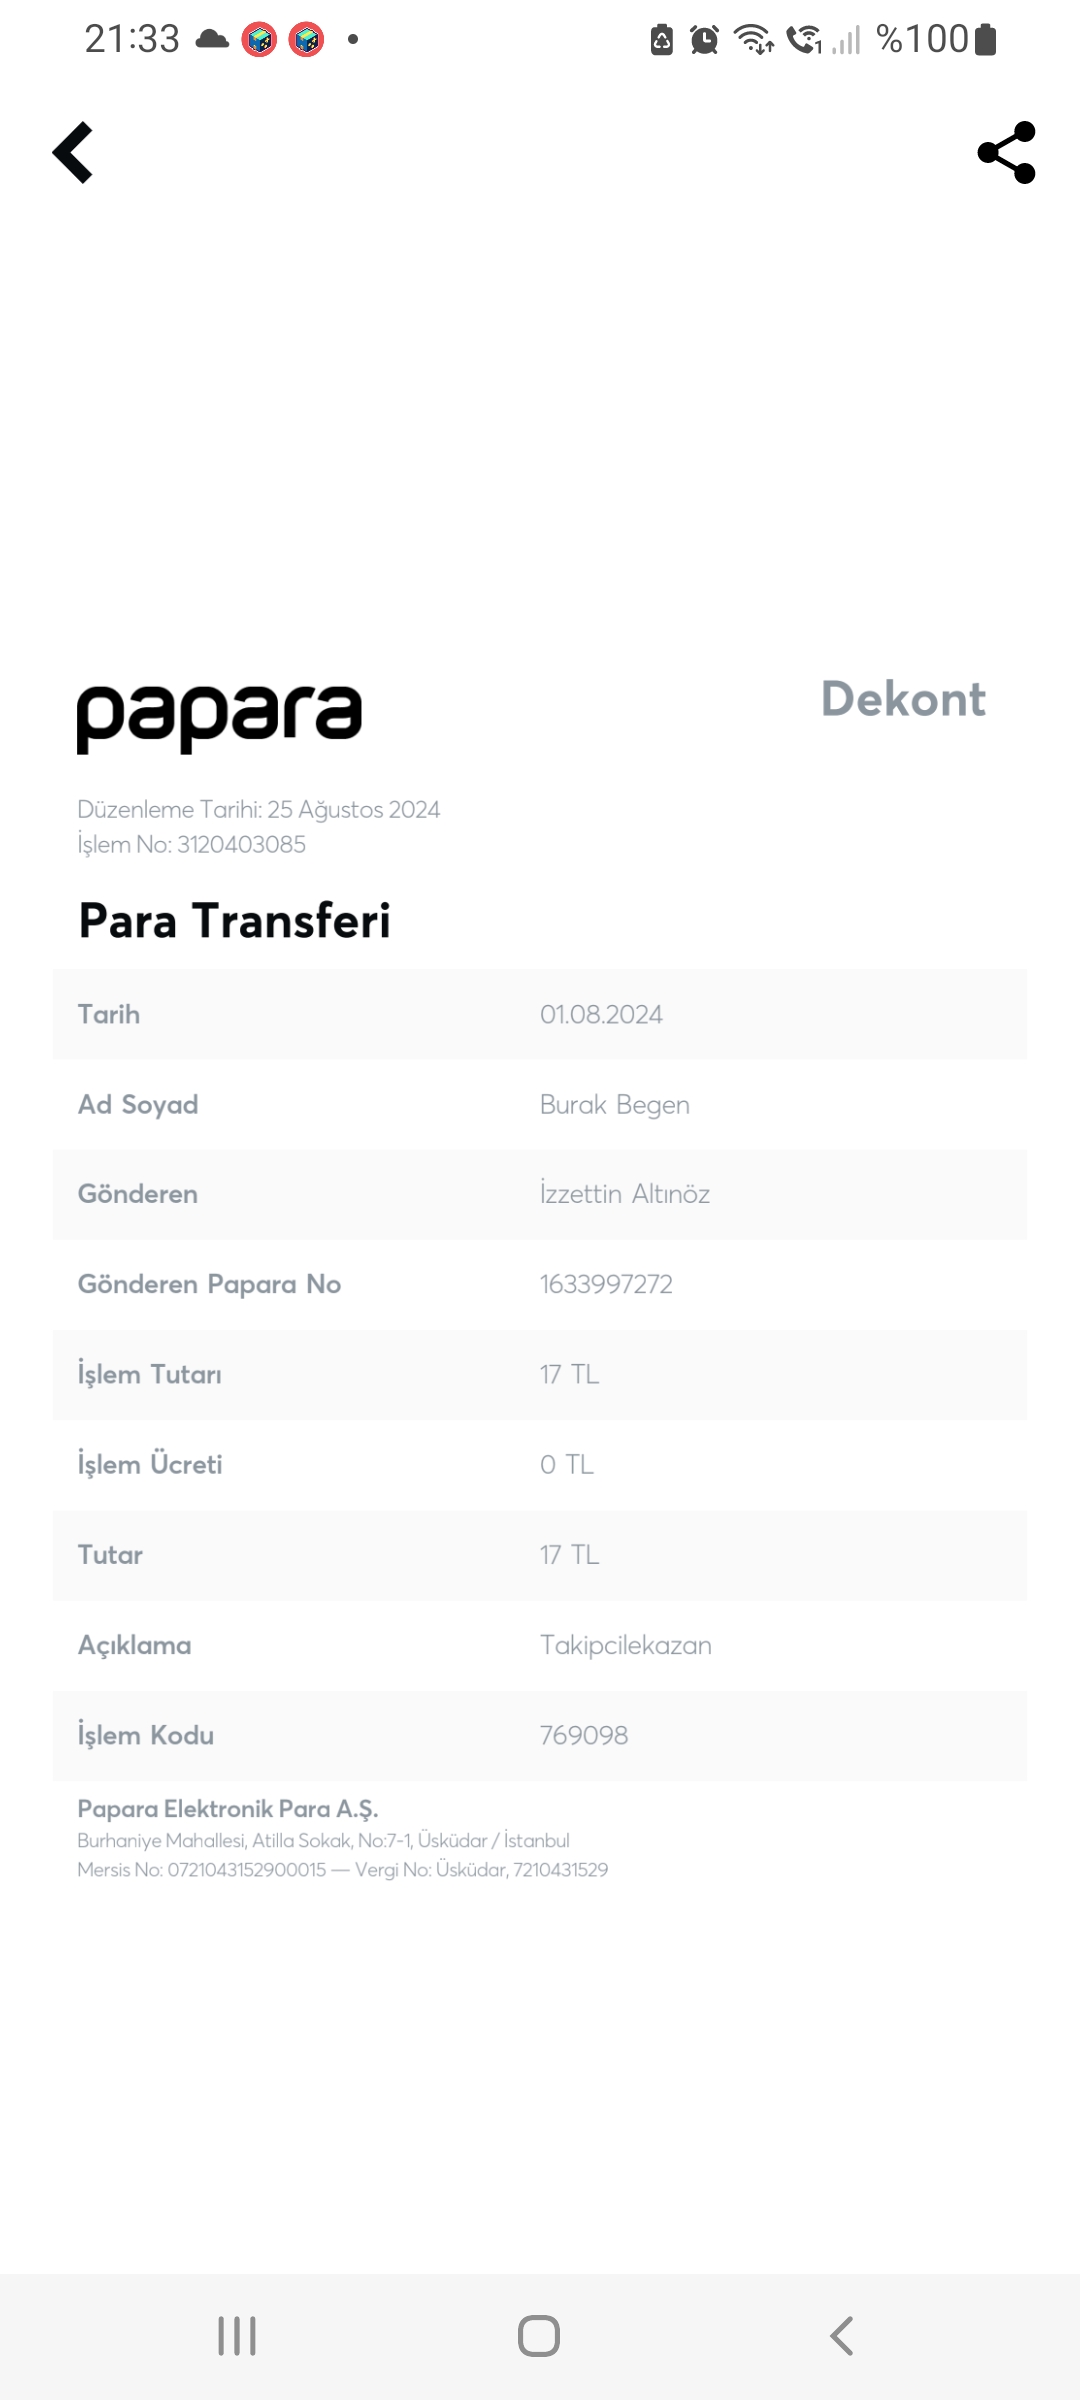Select the İşlem Kodu value 769098

pyautogui.click(x=584, y=1735)
